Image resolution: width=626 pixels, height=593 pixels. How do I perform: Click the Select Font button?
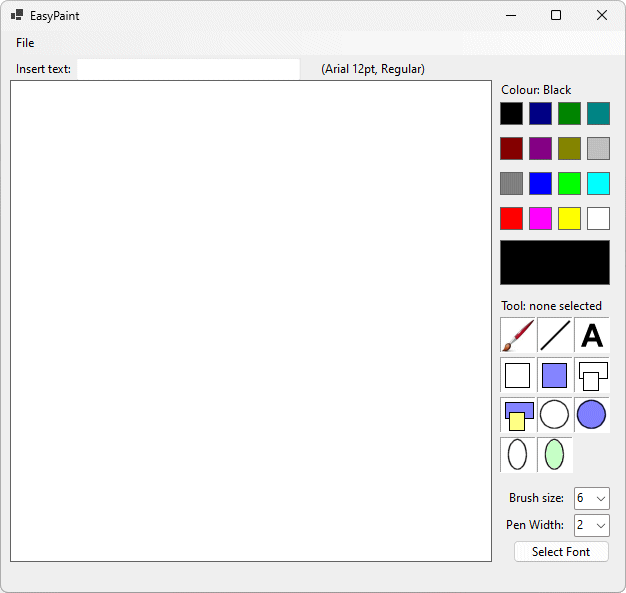(x=561, y=552)
